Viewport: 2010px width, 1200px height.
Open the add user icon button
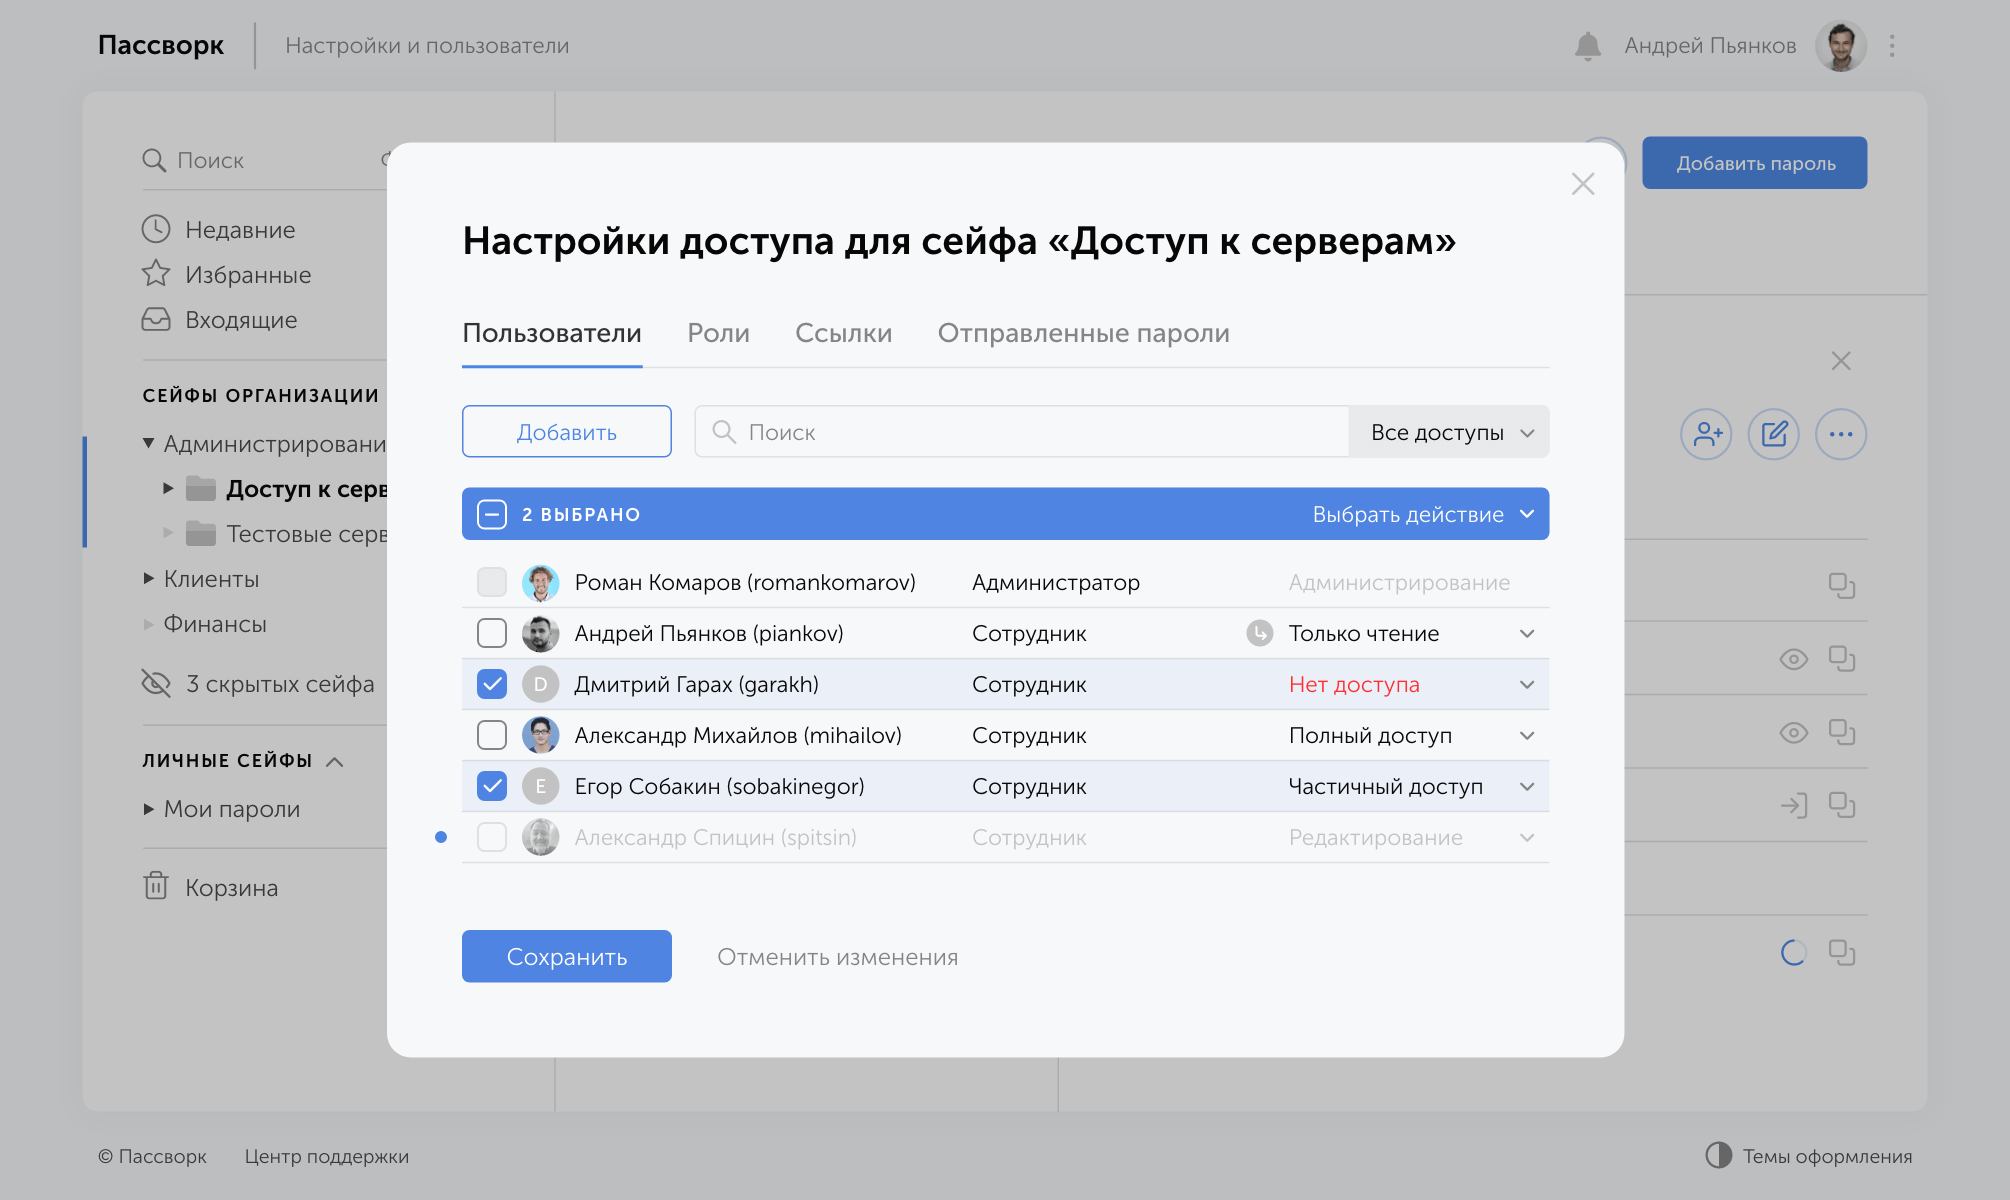tap(1706, 434)
